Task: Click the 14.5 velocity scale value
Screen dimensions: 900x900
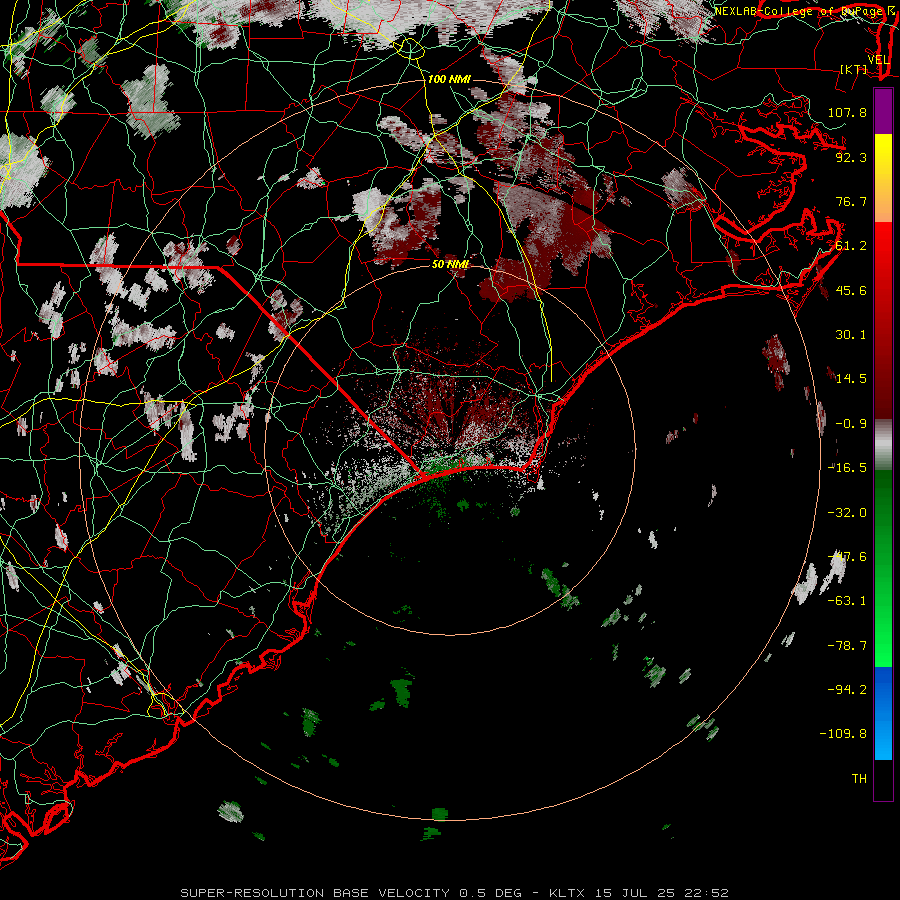Action: click(x=851, y=379)
